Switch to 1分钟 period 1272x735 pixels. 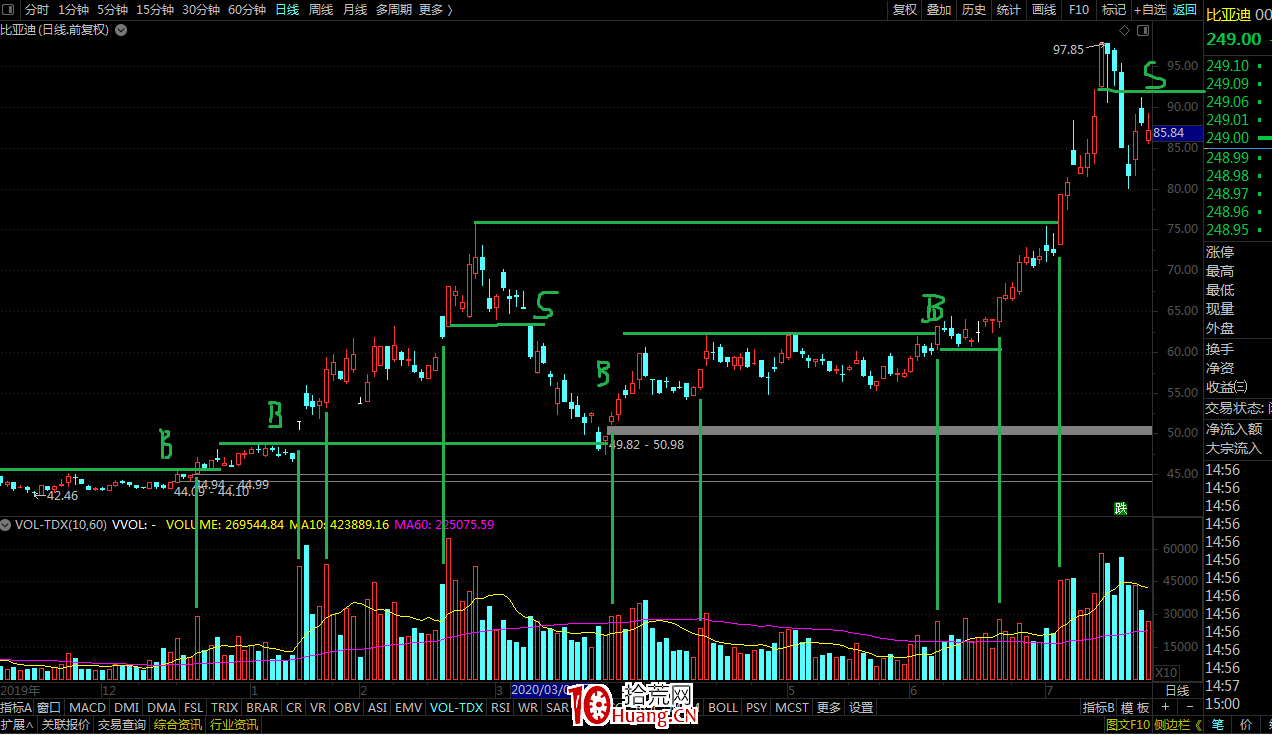pos(73,9)
